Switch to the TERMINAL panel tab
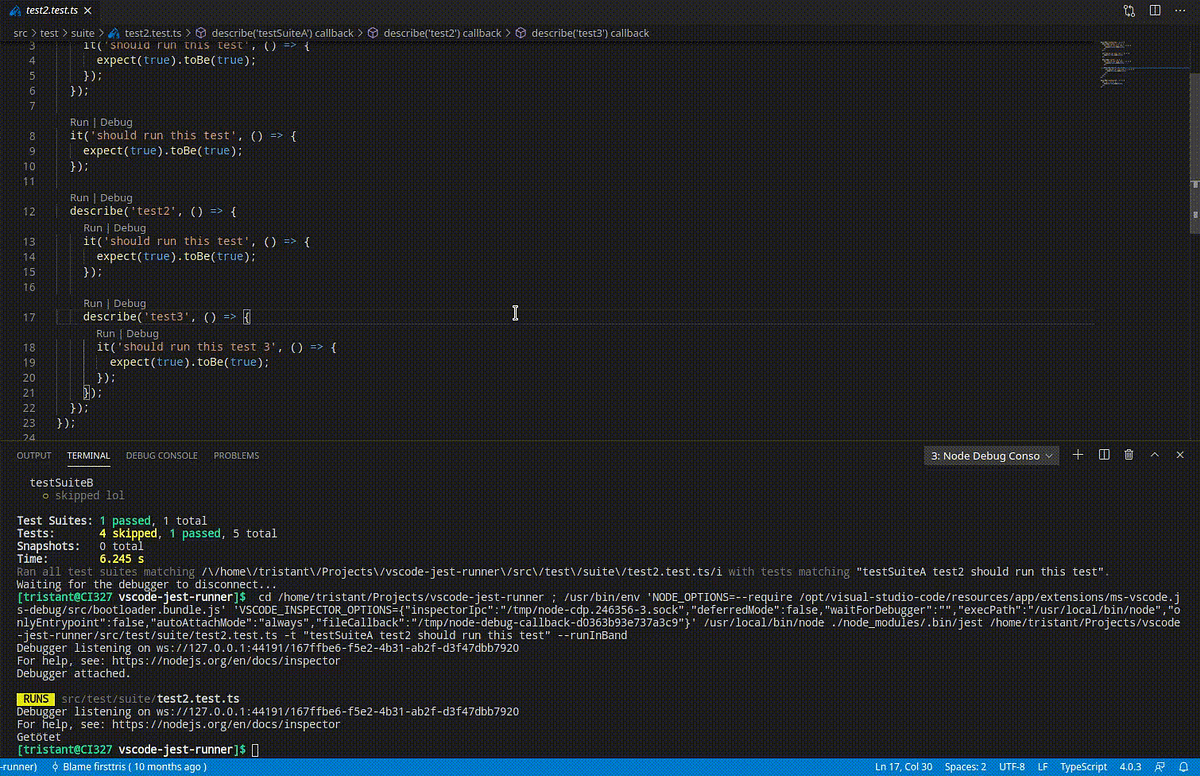This screenshot has height=776, width=1200. tap(88, 456)
